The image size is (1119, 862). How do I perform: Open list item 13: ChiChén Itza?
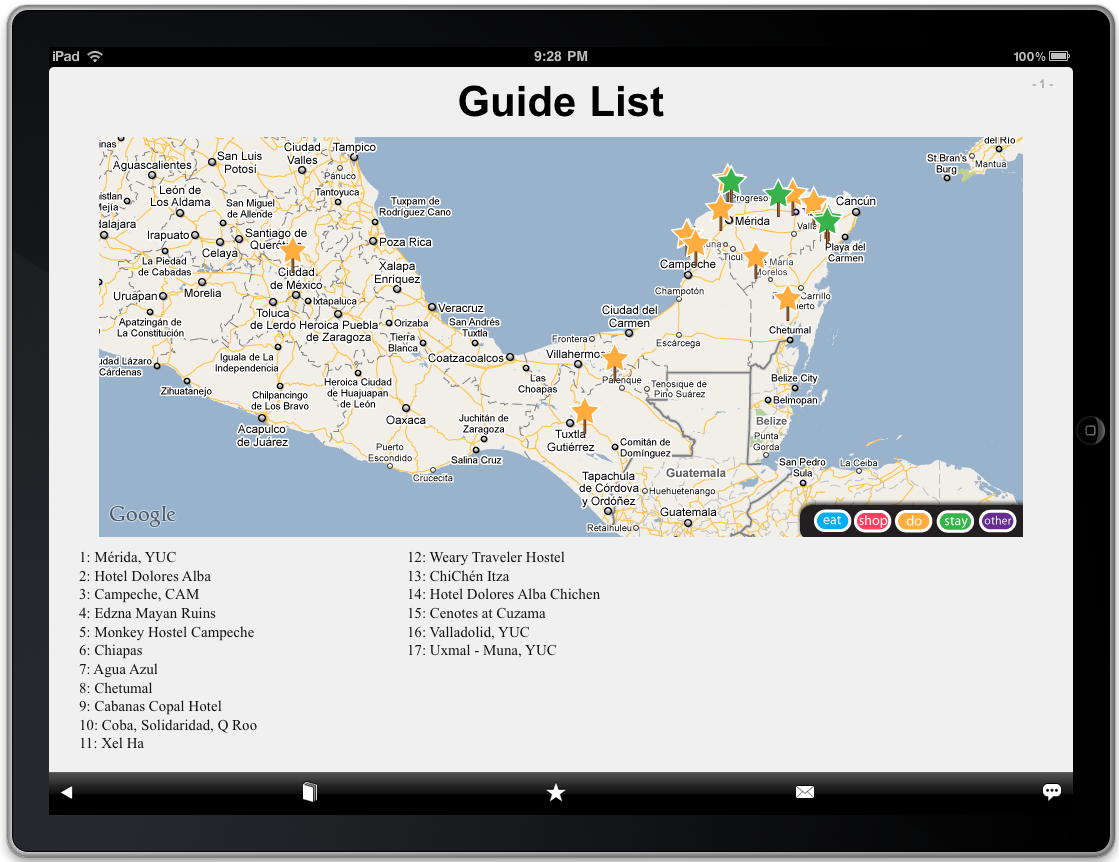tap(458, 576)
